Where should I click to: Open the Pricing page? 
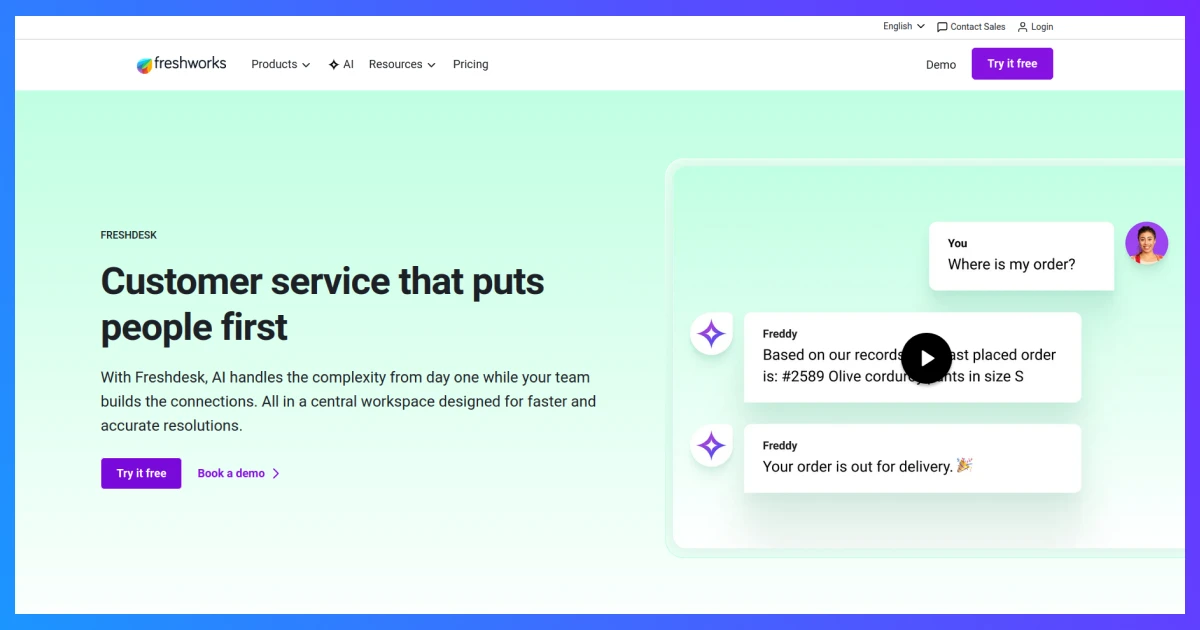470,64
